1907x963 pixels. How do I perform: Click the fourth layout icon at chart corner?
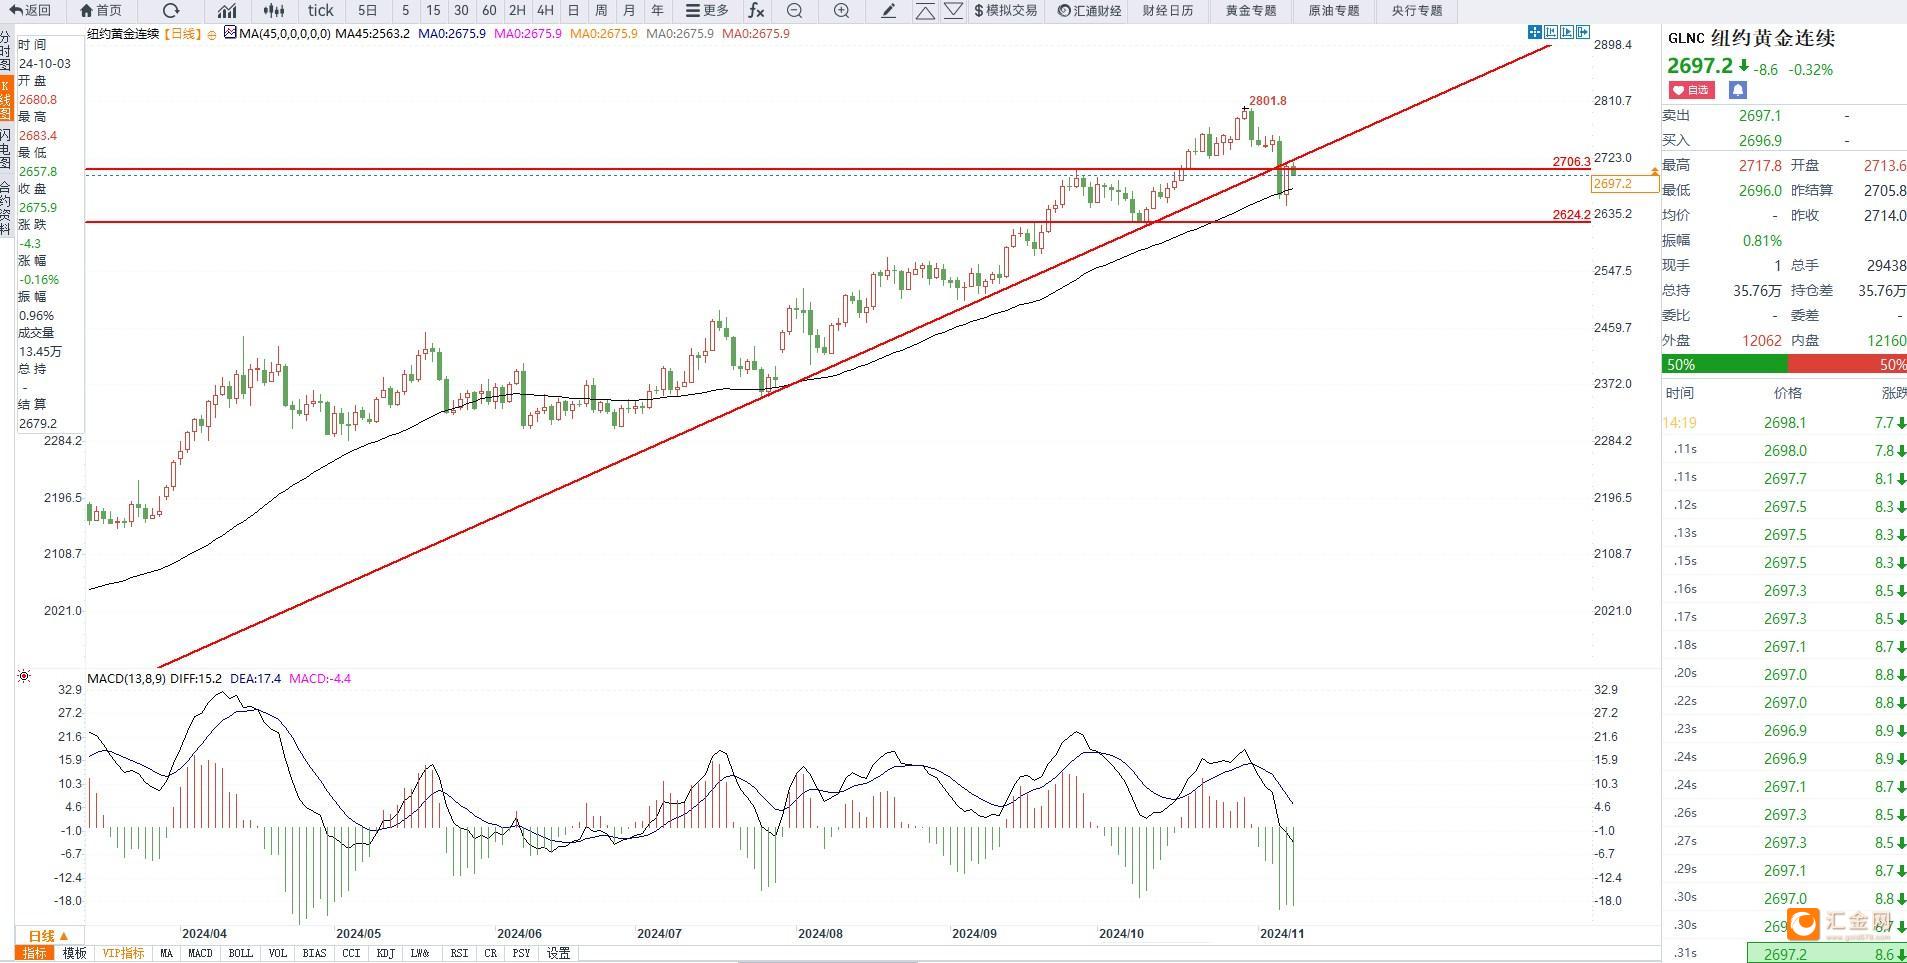pos(1583,32)
